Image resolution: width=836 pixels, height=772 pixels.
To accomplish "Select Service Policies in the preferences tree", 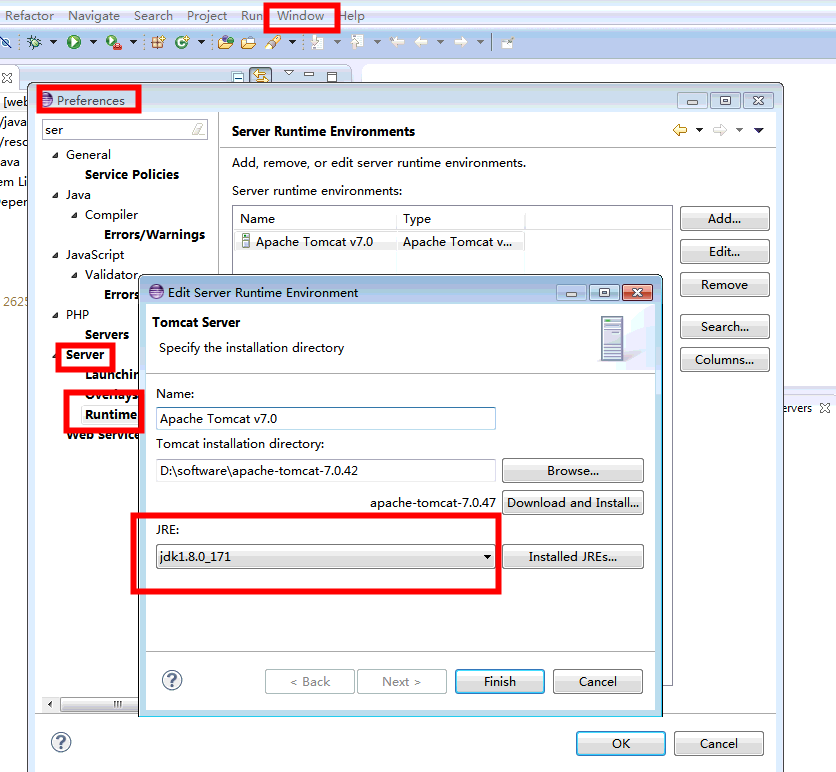I will [x=132, y=174].
